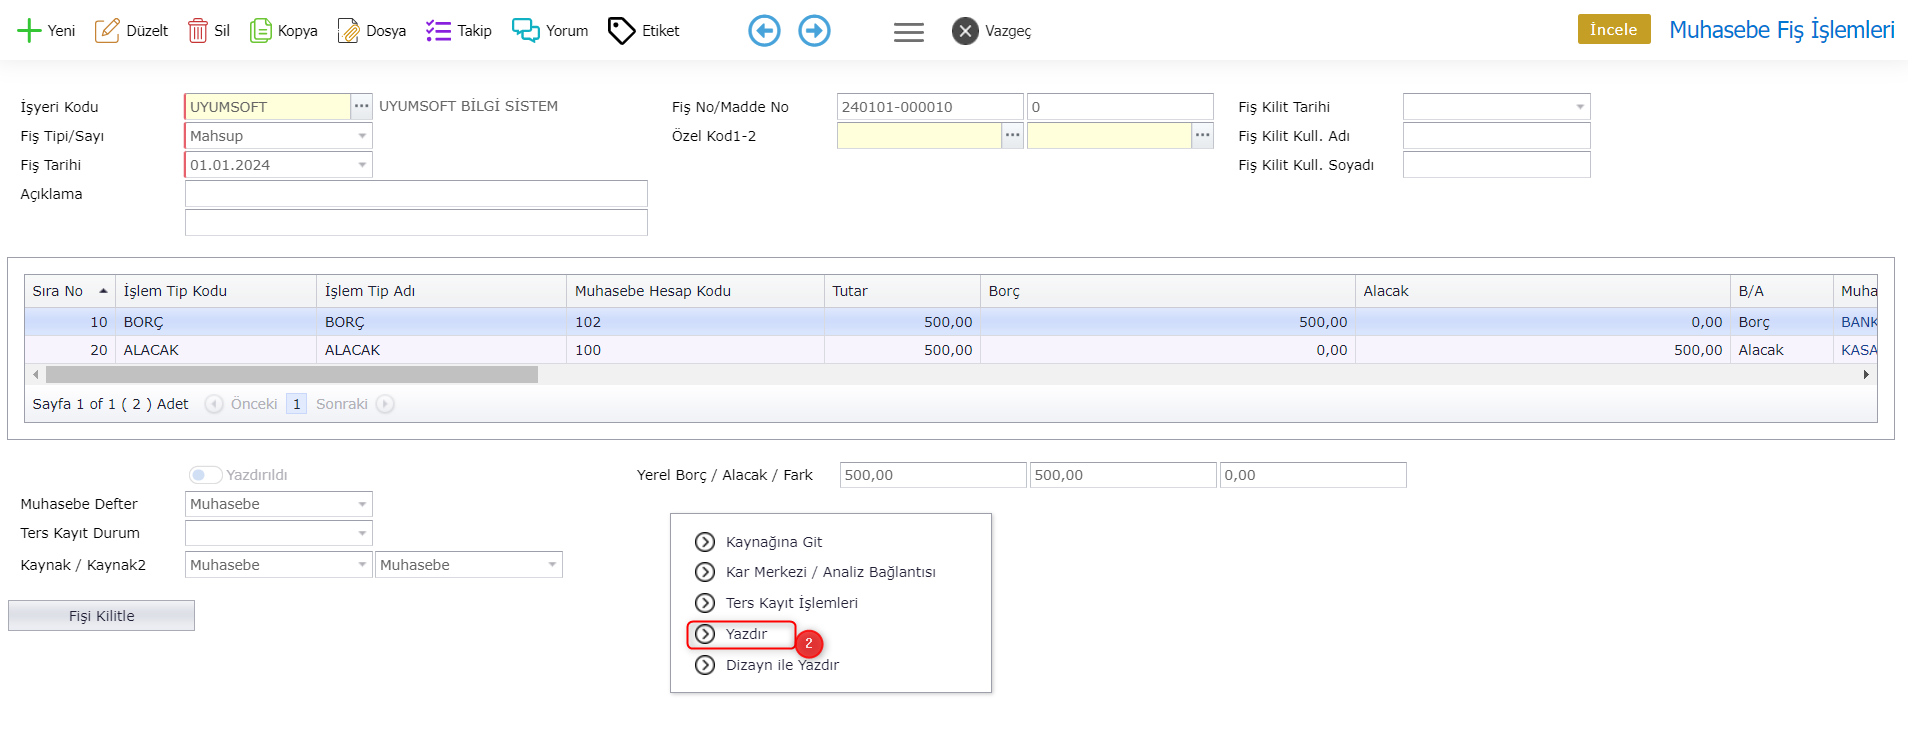The image size is (1908, 729).
Task: Open İşyeri Kodu lookup ellipsis button
Action: [361, 106]
